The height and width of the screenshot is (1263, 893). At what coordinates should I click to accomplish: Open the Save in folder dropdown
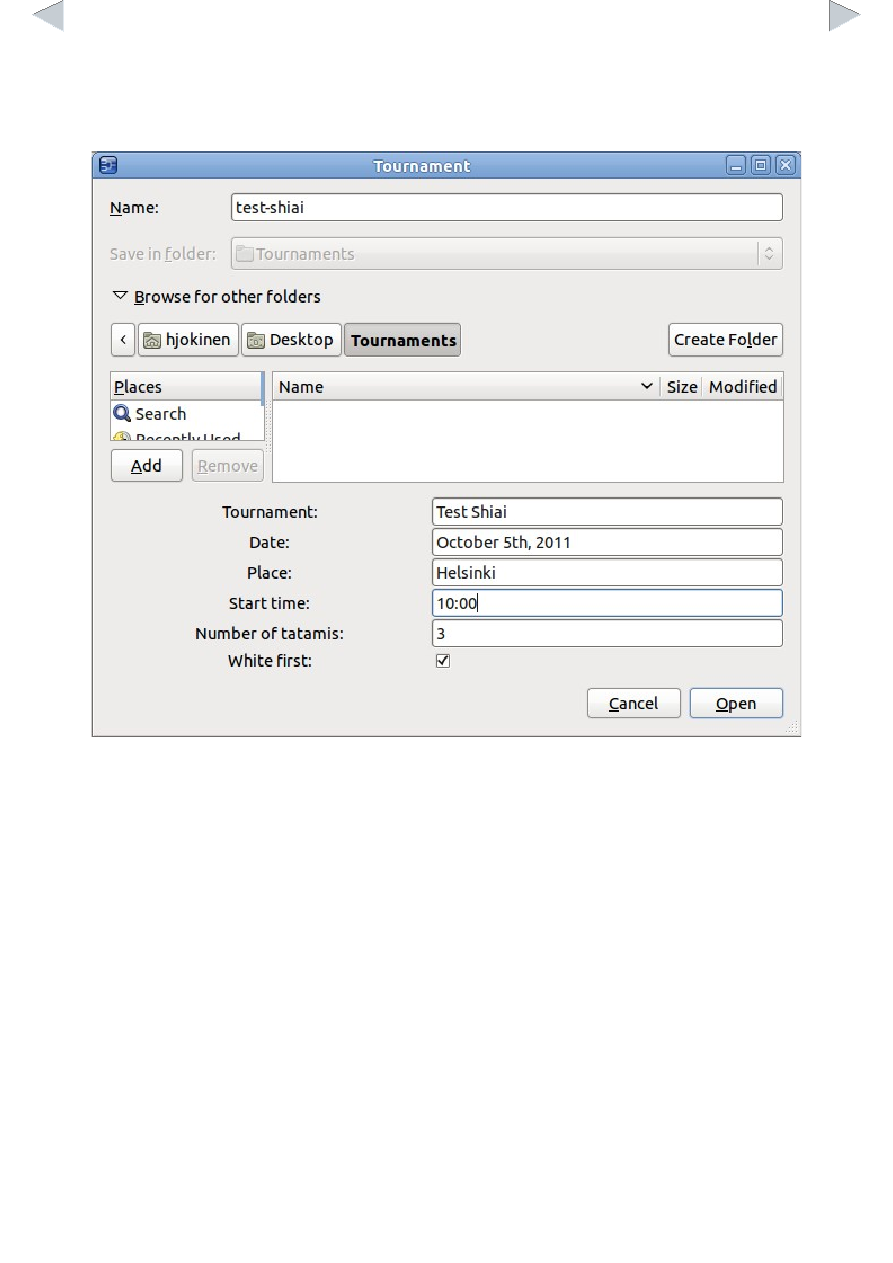coord(507,254)
